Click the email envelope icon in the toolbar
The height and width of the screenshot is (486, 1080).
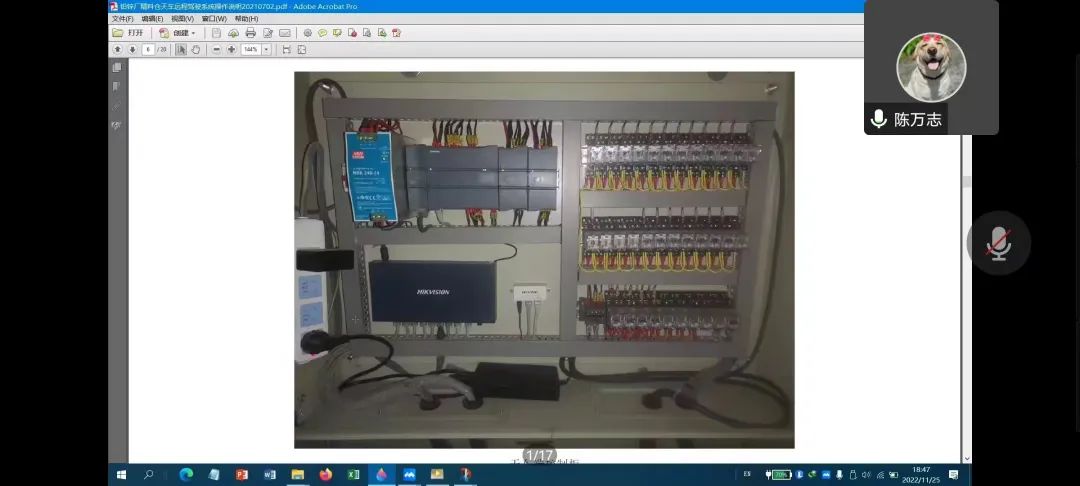pyautogui.click(x=284, y=33)
